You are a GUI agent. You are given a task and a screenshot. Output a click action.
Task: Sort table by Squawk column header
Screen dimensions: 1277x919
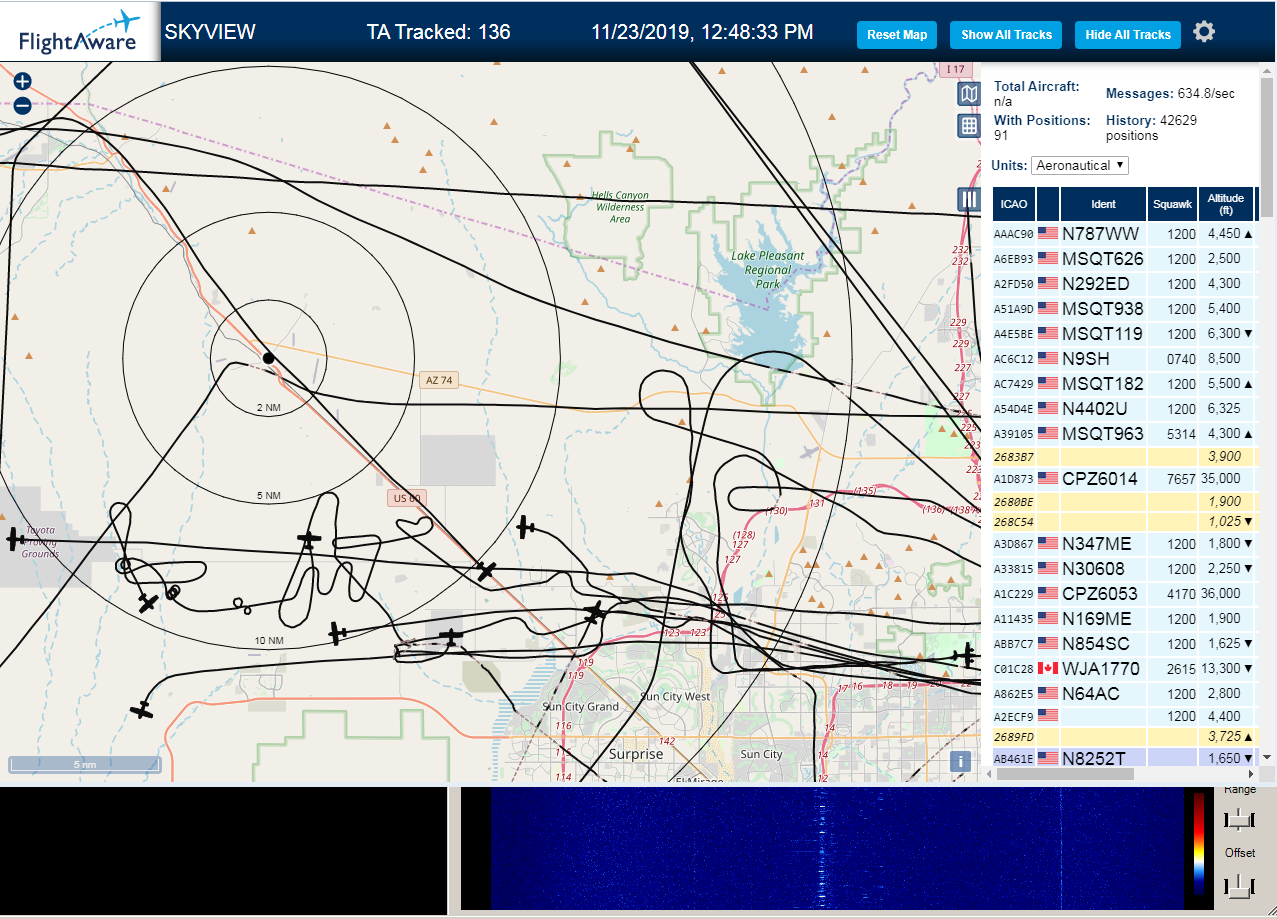tap(1172, 204)
